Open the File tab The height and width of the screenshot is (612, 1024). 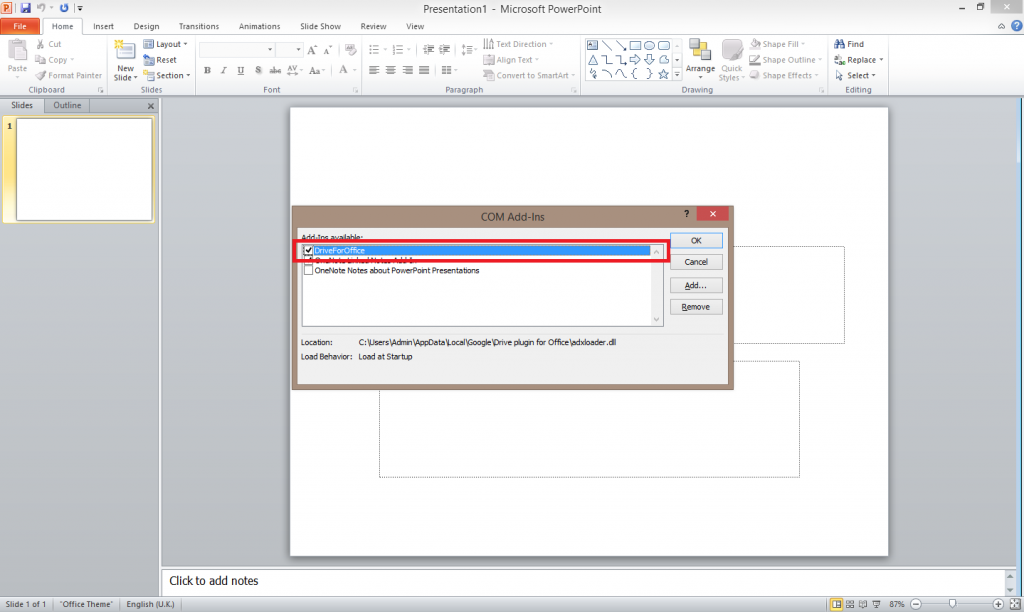(20, 26)
